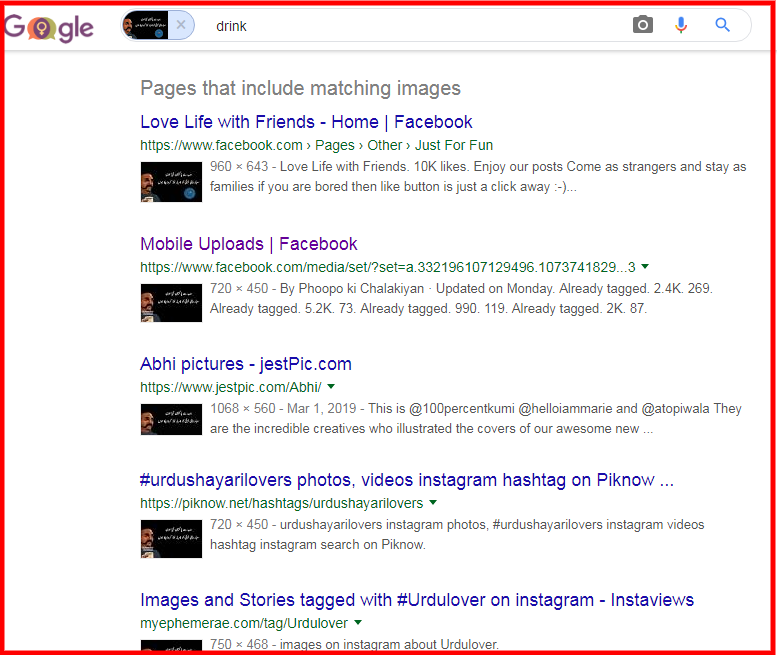Image resolution: width=777 pixels, height=655 pixels.
Task: Open 'Love Life with Friends - Home | Facebook' result
Action: pyautogui.click(x=306, y=122)
